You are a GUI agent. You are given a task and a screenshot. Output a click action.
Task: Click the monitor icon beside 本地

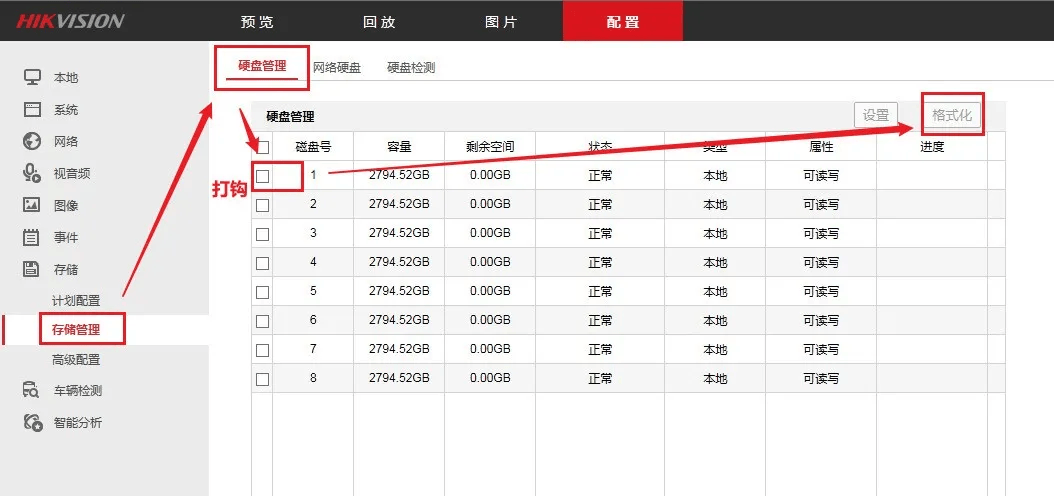32,77
